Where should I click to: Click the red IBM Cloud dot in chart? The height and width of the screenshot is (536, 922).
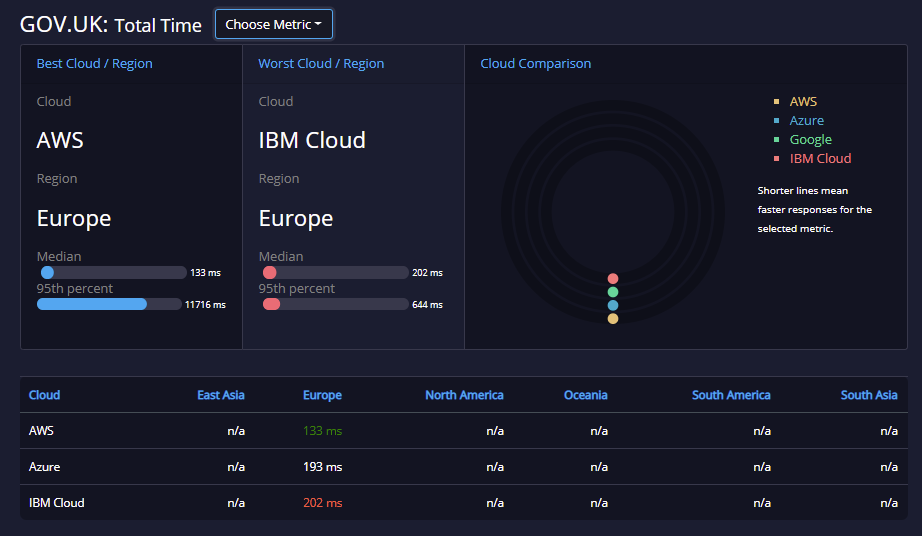(x=613, y=279)
